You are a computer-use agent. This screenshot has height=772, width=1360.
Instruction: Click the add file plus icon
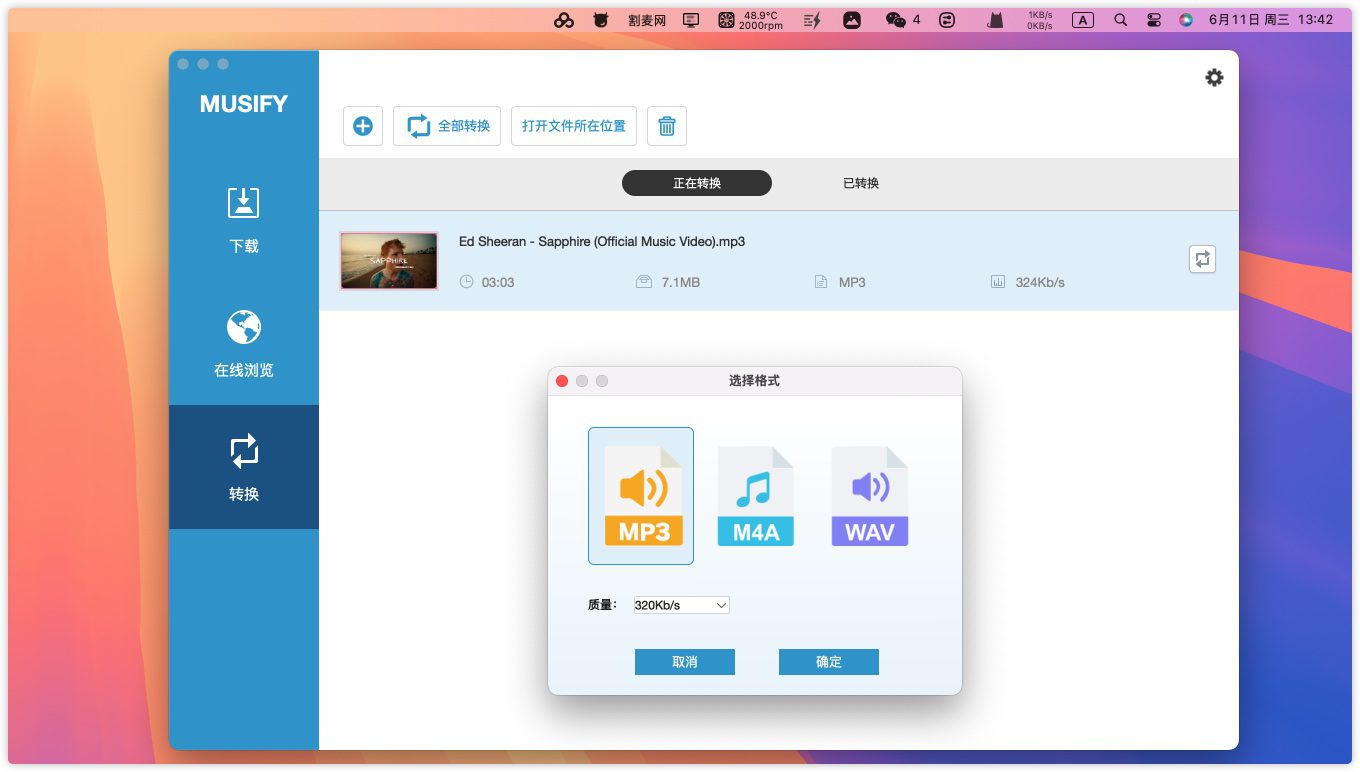363,126
